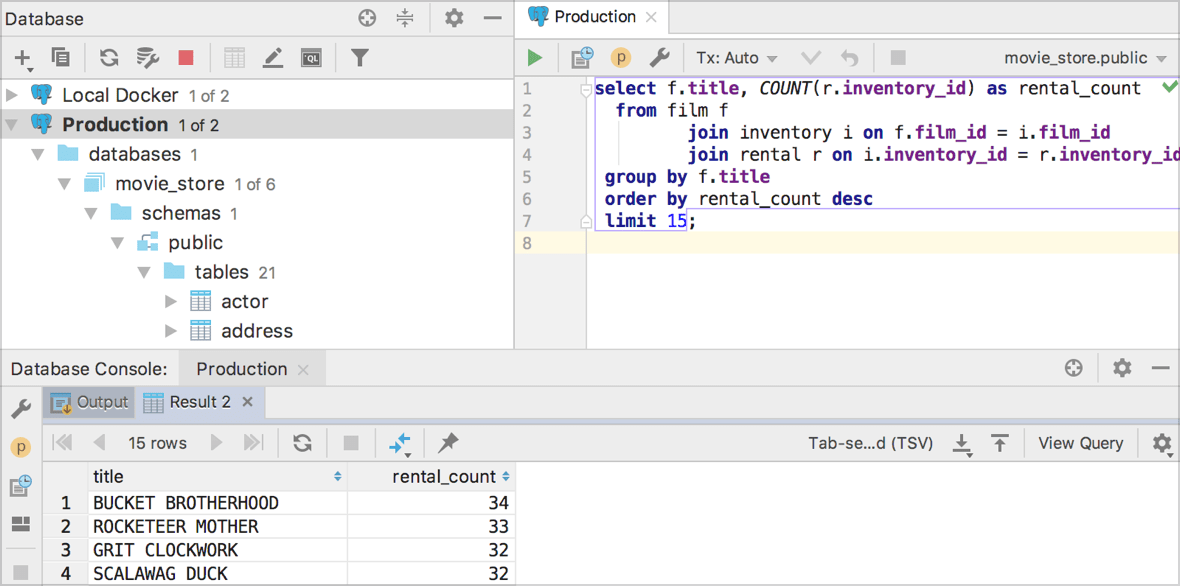The height and width of the screenshot is (586, 1180).
Task: Expand the Local Docker data source
Action: click(12, 95)
